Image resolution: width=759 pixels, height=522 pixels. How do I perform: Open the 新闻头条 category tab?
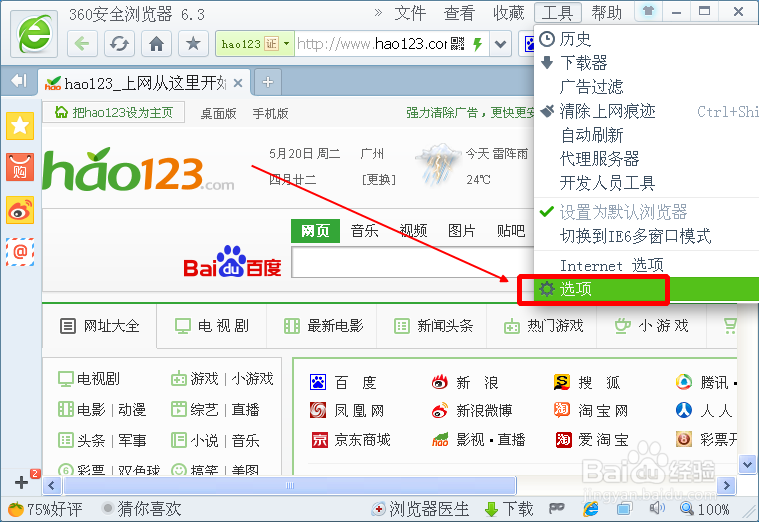pyautogui.click(x=432, y=326)
